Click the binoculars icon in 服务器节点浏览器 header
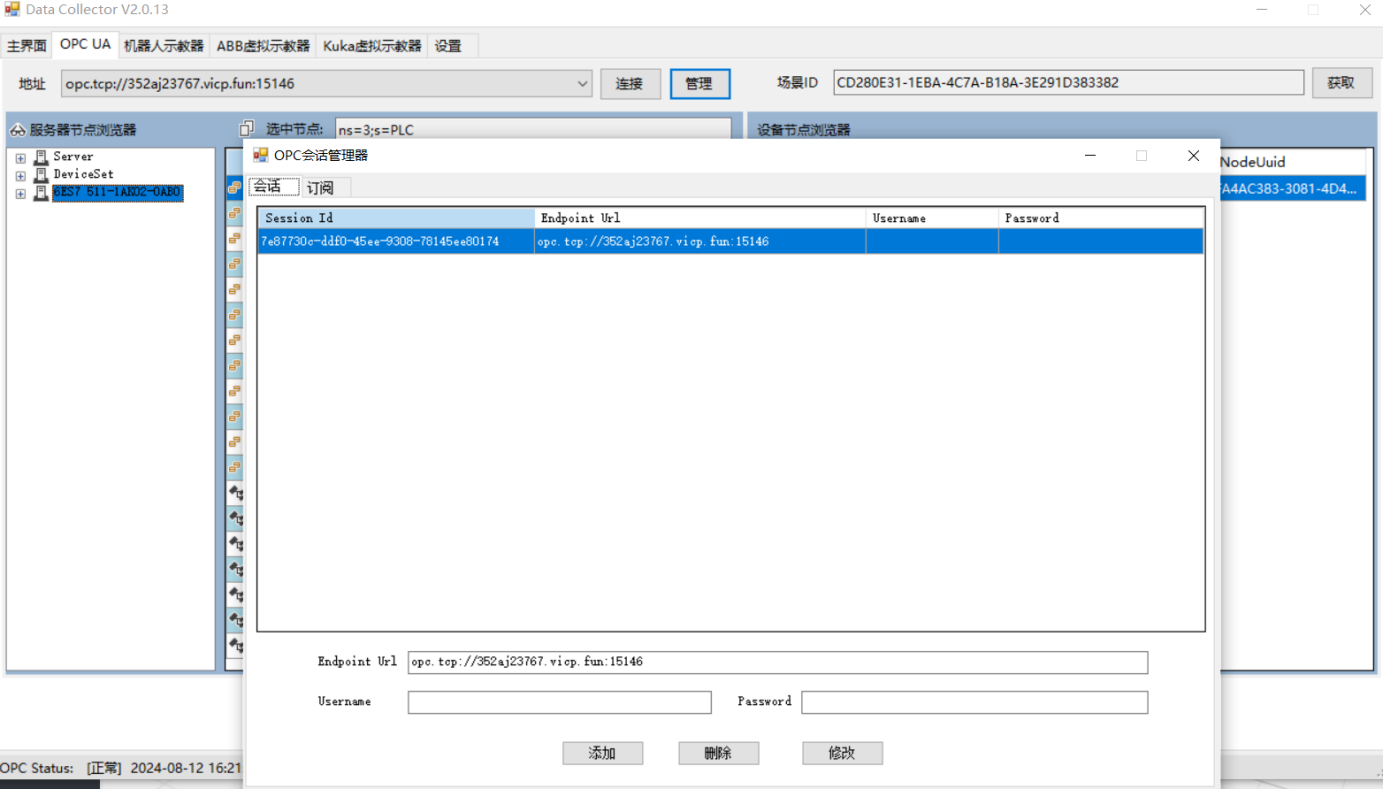 coord(17,130)
